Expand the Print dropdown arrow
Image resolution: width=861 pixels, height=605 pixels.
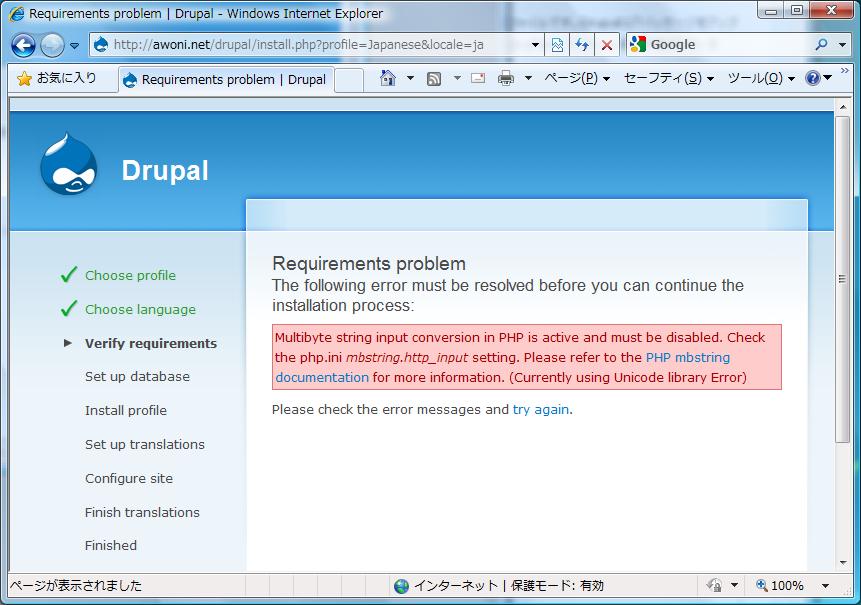528,79
